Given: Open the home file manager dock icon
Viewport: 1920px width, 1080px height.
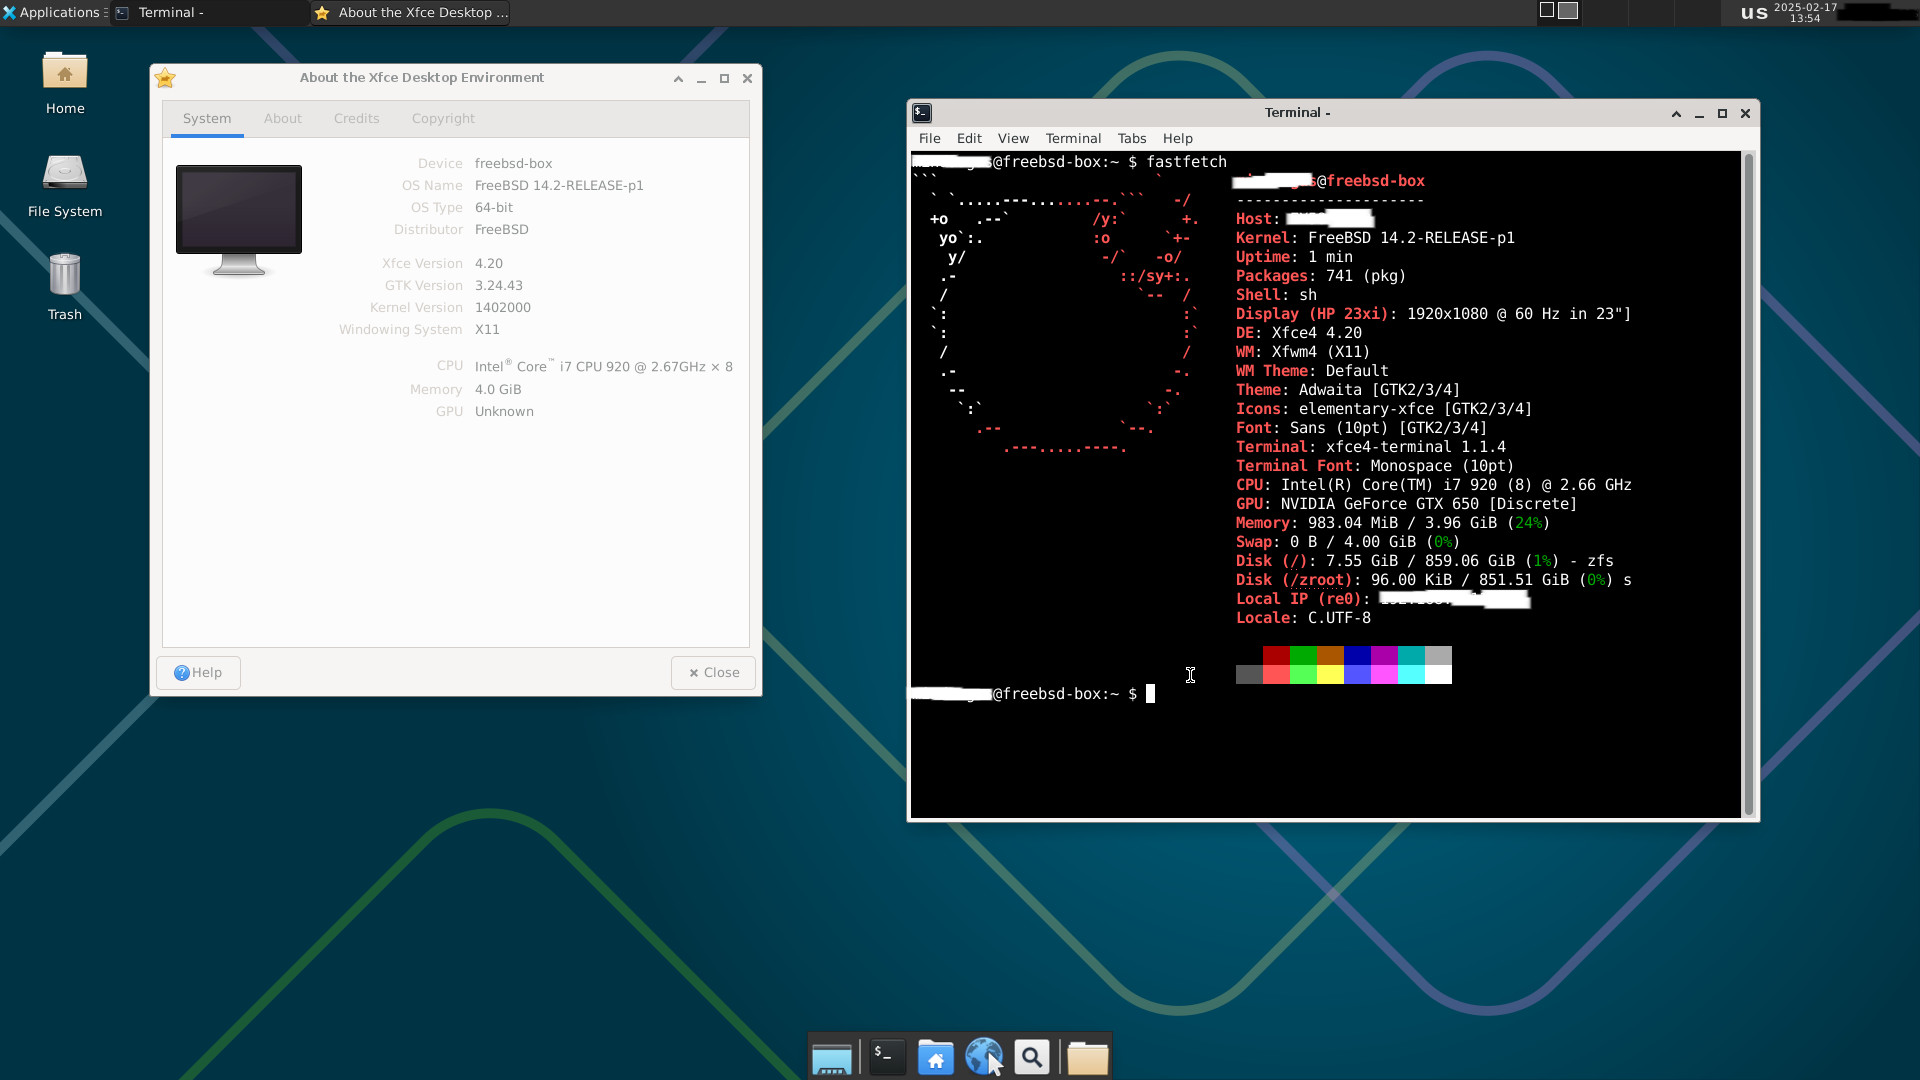Looking at the screenshot, I should (x=935, y=1057).
